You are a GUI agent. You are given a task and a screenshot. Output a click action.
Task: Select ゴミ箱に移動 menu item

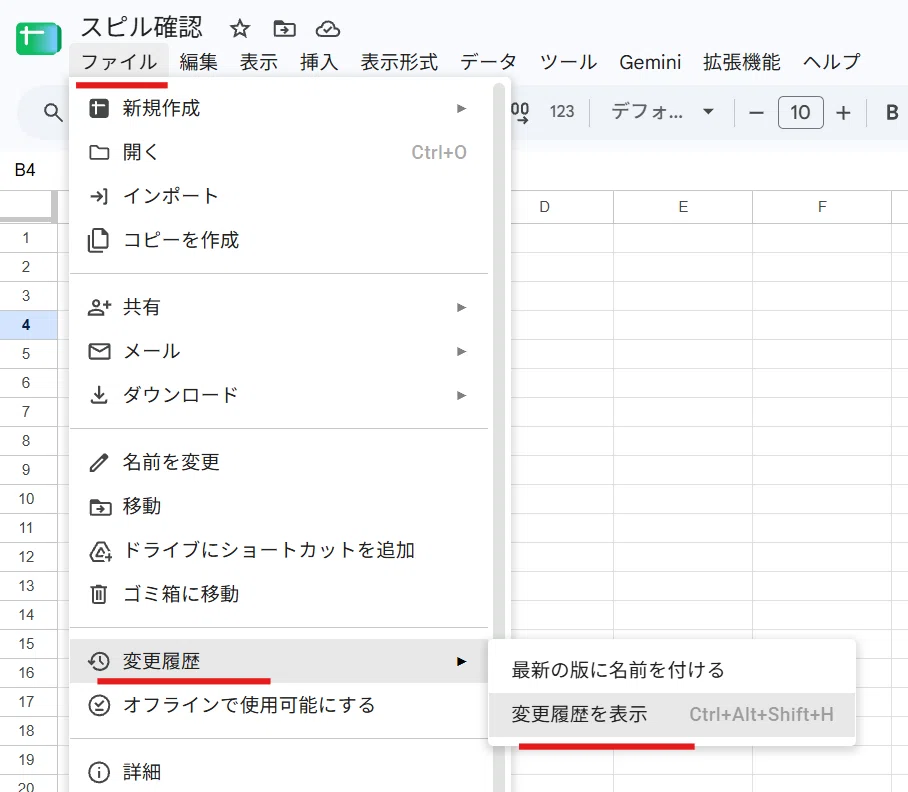(279, 595)
